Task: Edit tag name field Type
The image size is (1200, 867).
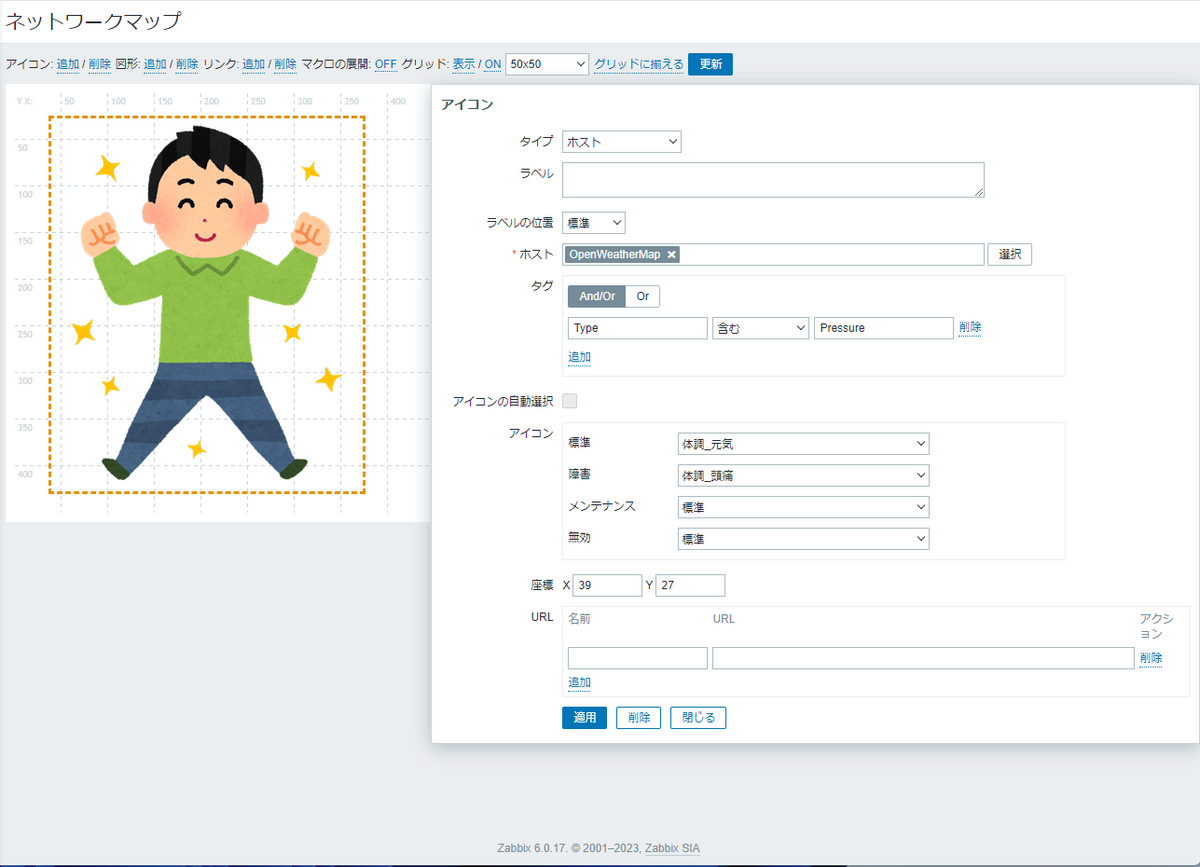Action: pyautogui.click(x=637, y=328)
